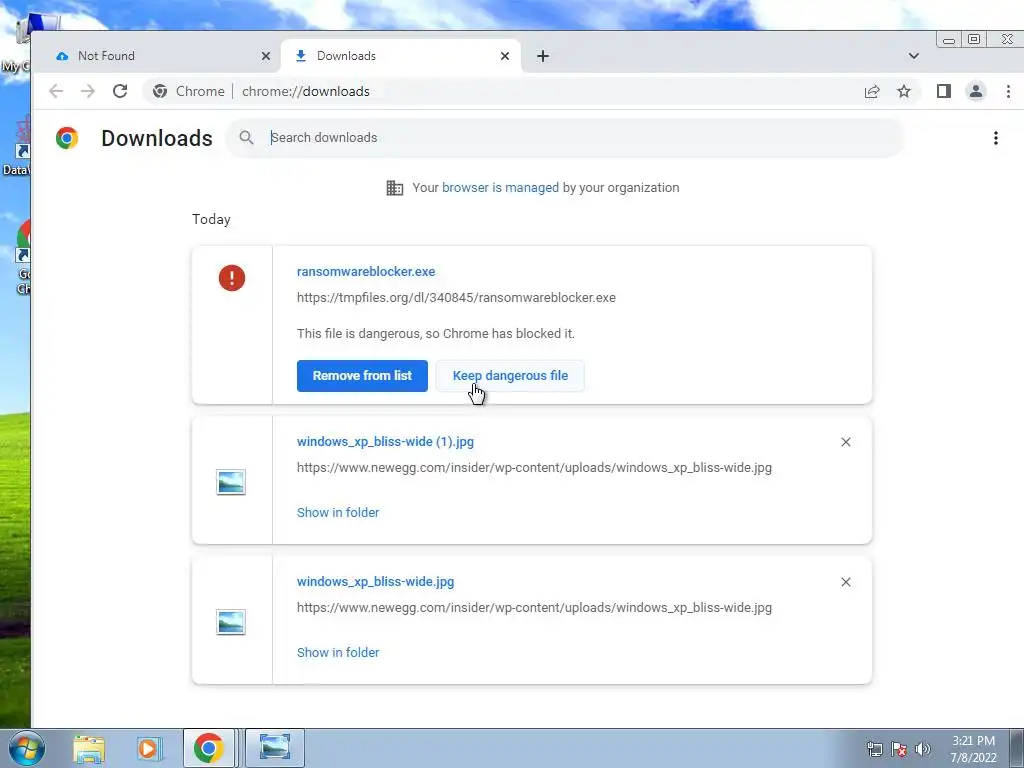Click the Chrome taskbar icon
Image resolution: width=1024 pixels, height=768 pixels.
(x=209, y=748)
